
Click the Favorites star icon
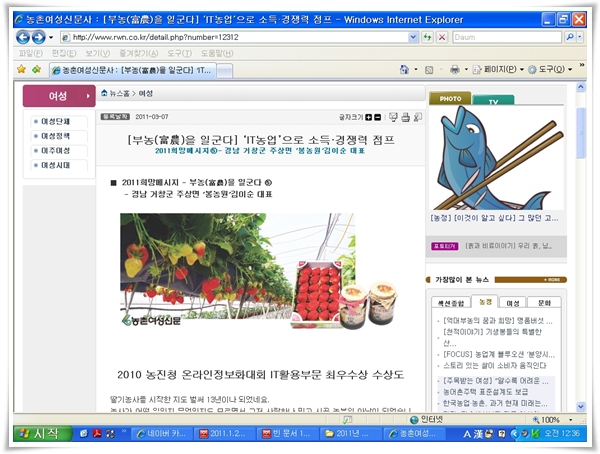point(21,69)
